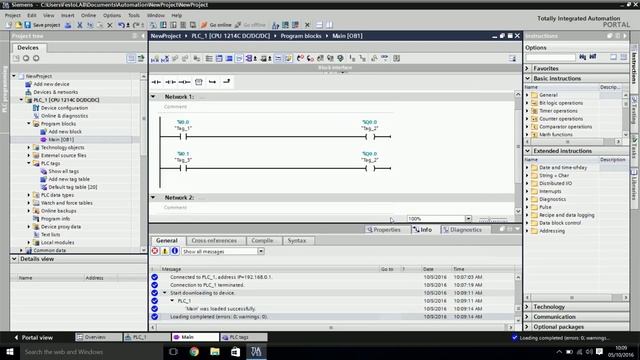640x360 pixels.
Task: Click the delete network icon in editor toolbar
Action: (x=165, y=59)
